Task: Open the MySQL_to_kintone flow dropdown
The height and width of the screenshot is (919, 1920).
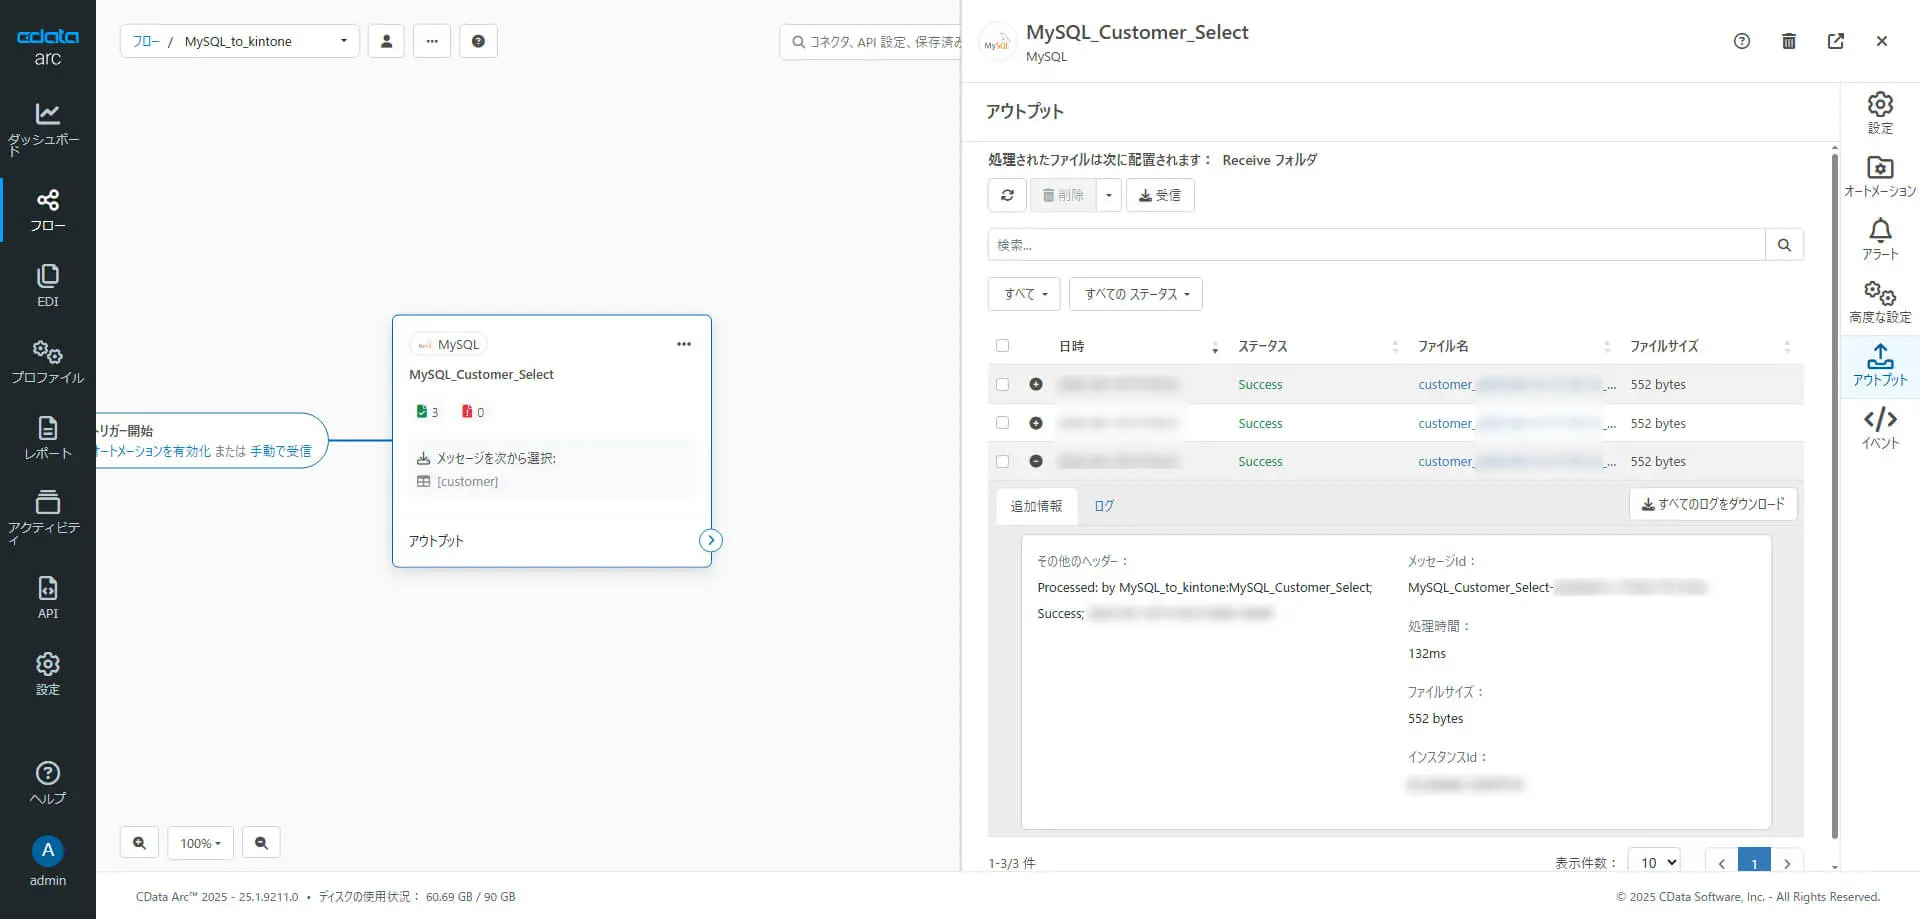Action: [240, 41]
